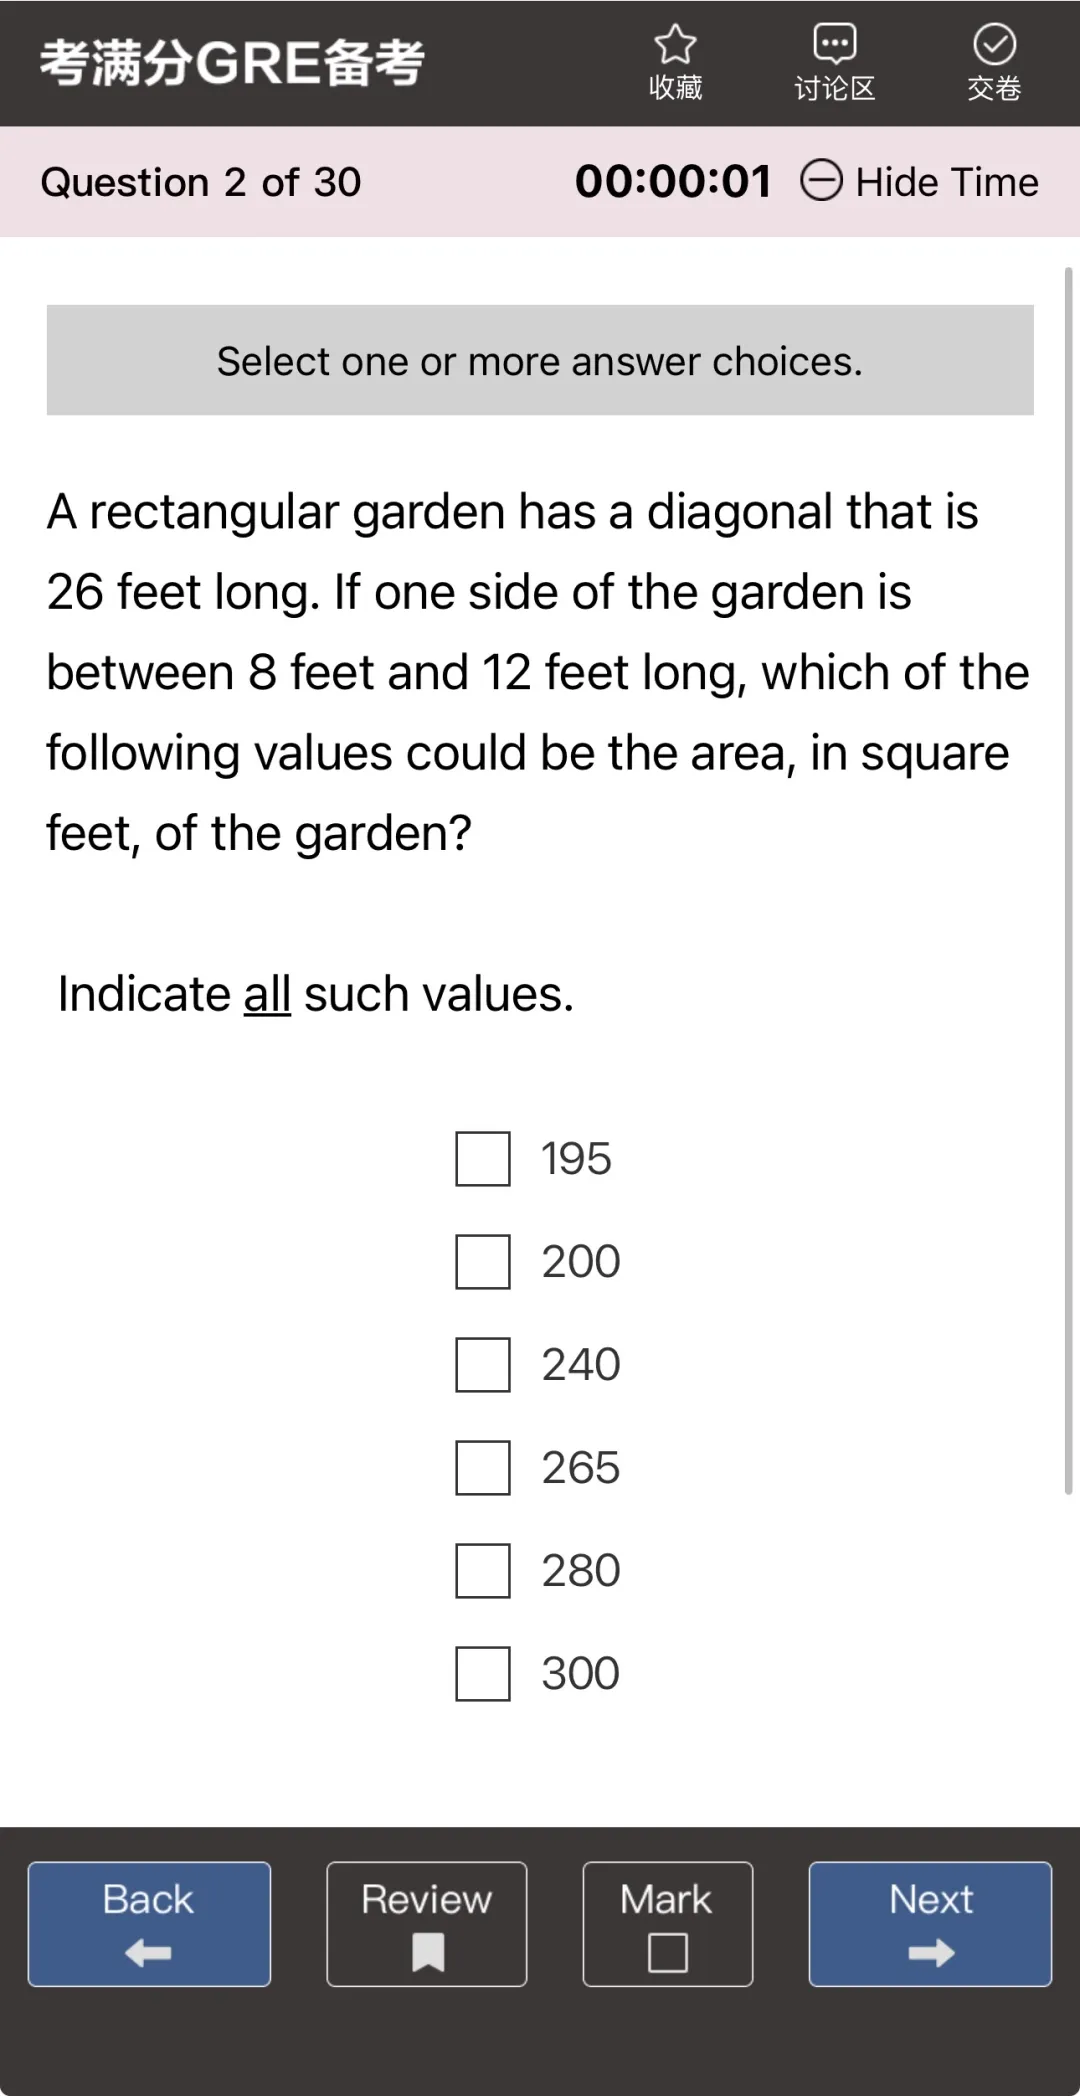Open the discussion area chat icon
This screenshot has height=2096, width=1080.
[x=834, y=45]
